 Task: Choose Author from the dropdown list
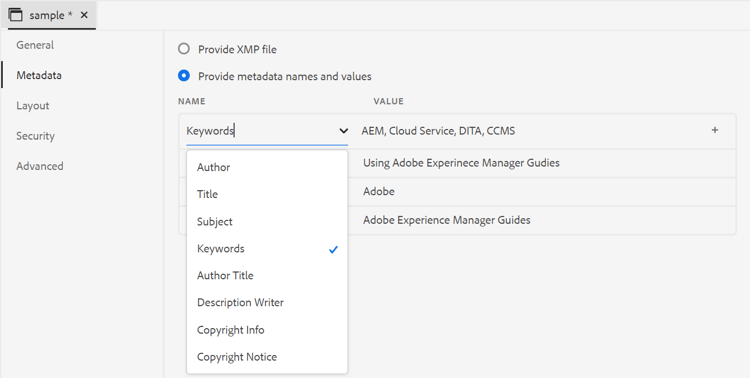pyautogui.click(x=267, y=167)
